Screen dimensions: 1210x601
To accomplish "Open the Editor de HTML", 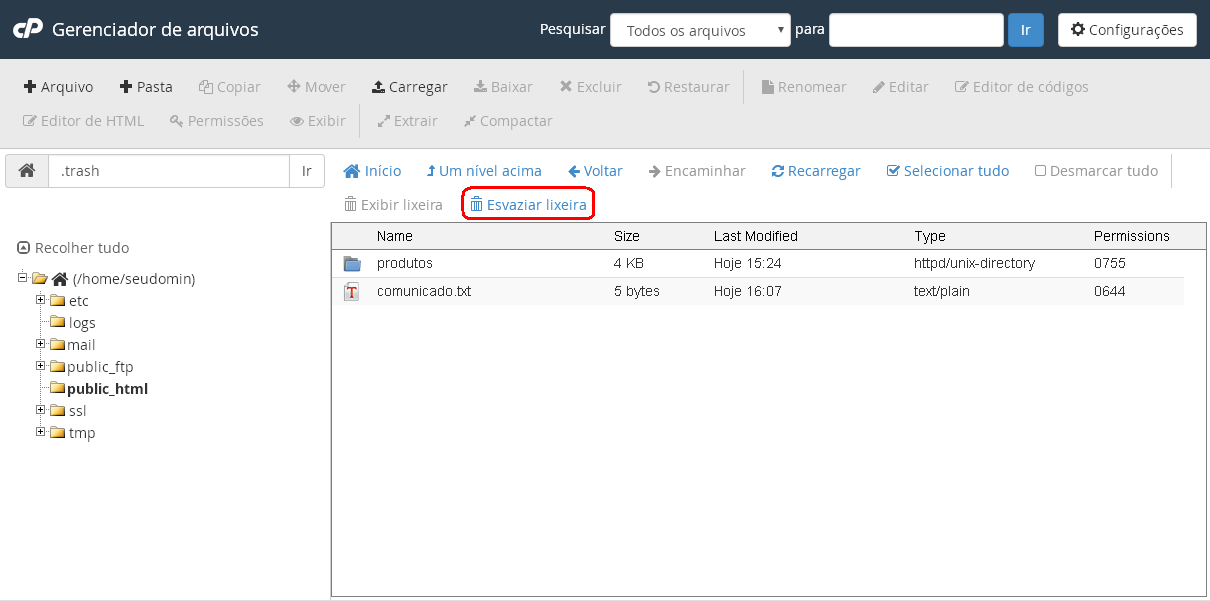I will (84, 121).
